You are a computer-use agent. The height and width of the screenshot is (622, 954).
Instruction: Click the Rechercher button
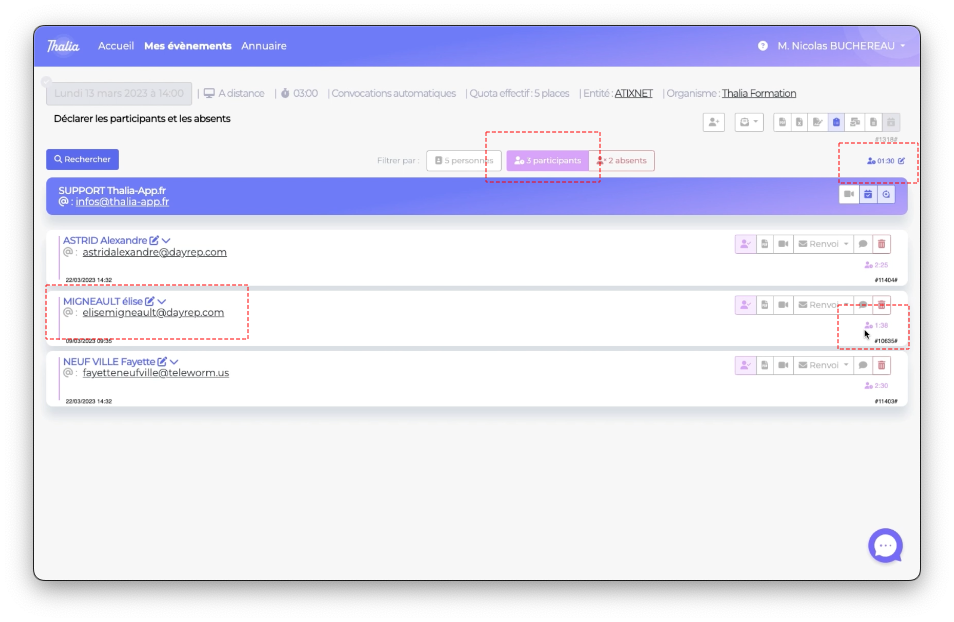click(x=82, y=159)
